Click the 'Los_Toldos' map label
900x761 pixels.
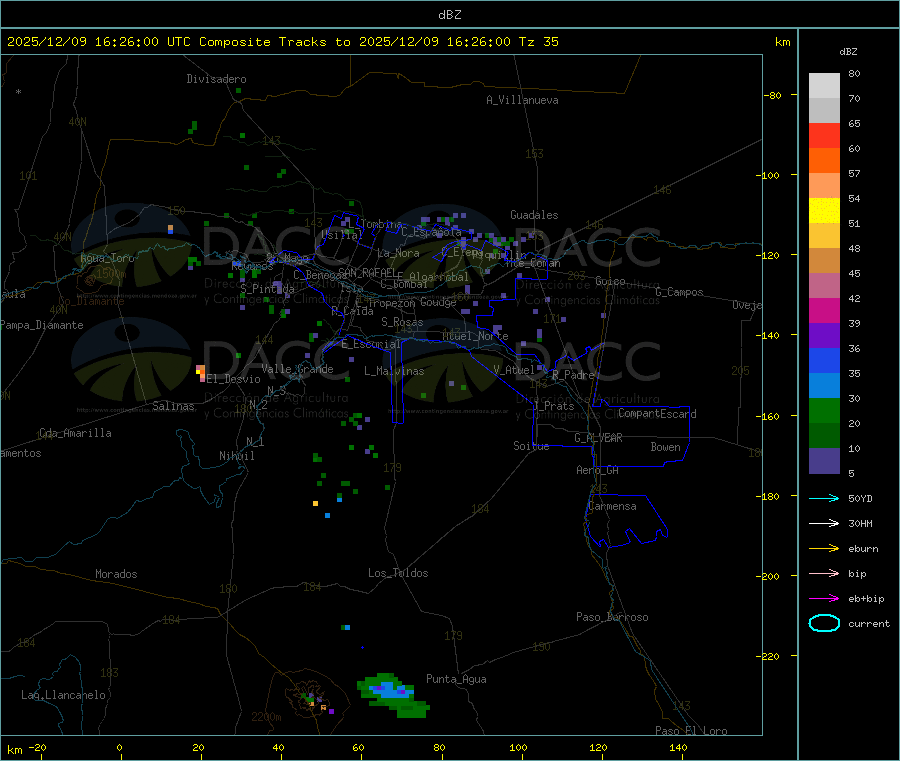point(398,573)
